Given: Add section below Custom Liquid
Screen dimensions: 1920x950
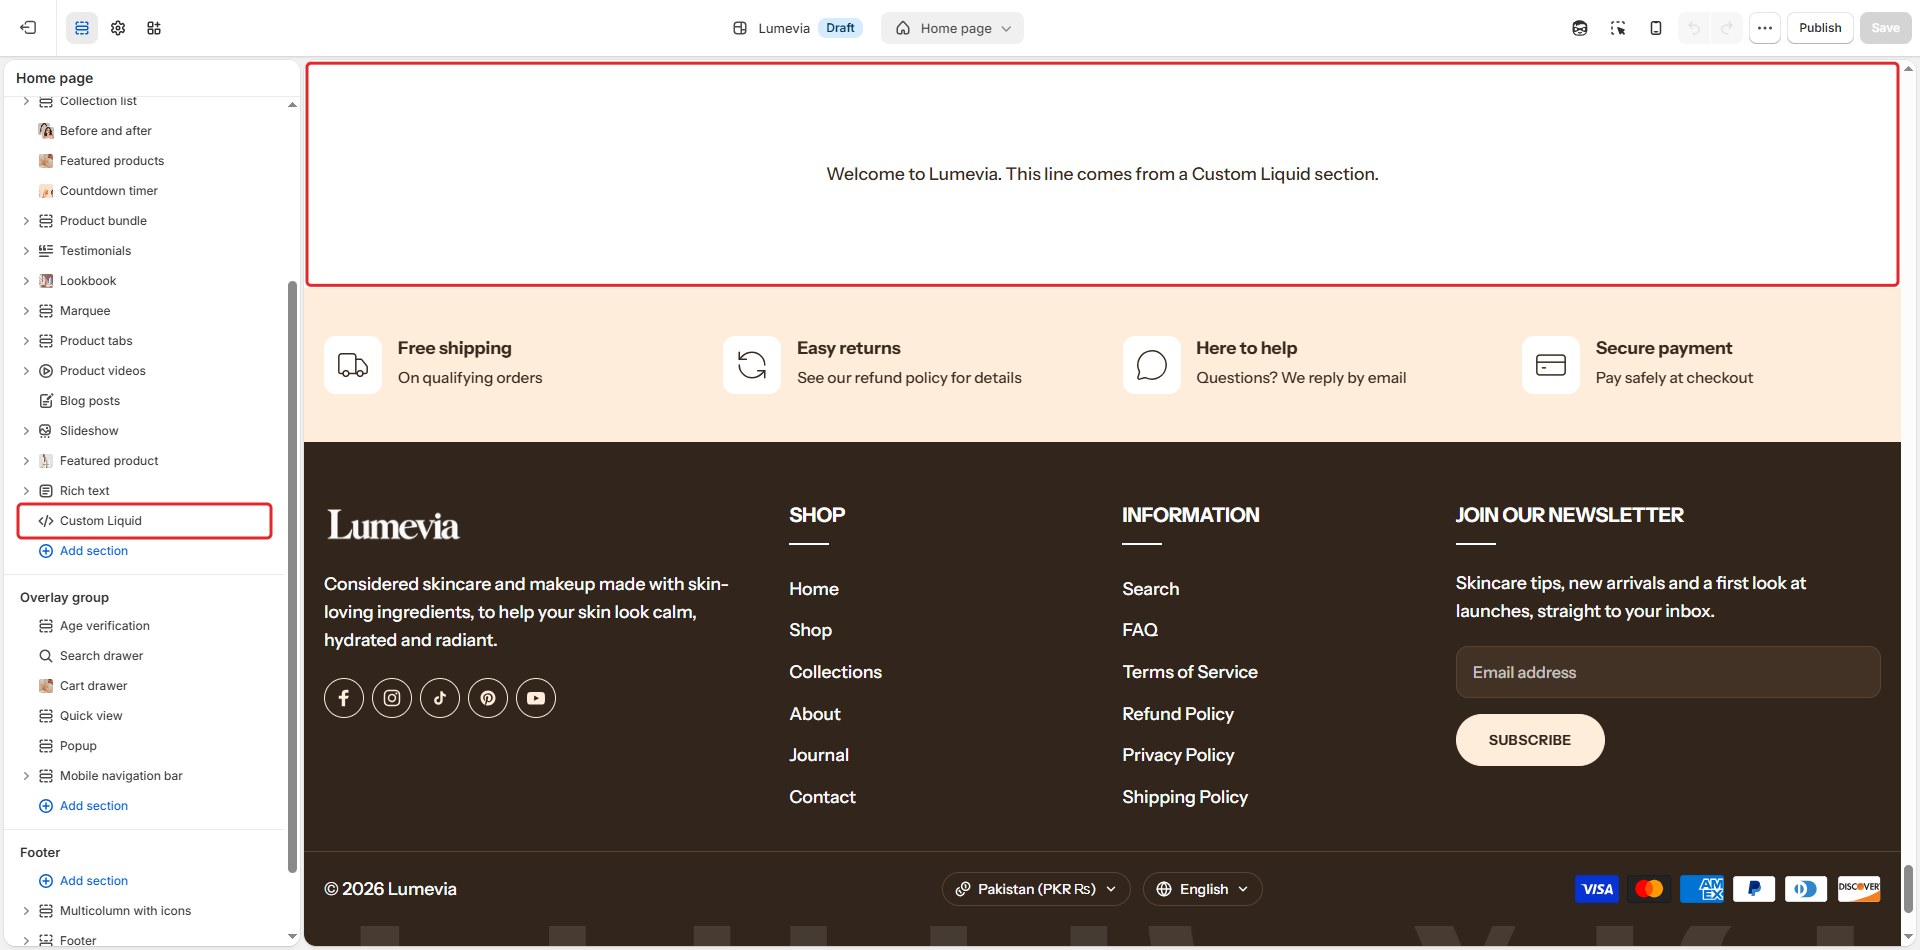Looking at the screenshot, I should (84, 551).
